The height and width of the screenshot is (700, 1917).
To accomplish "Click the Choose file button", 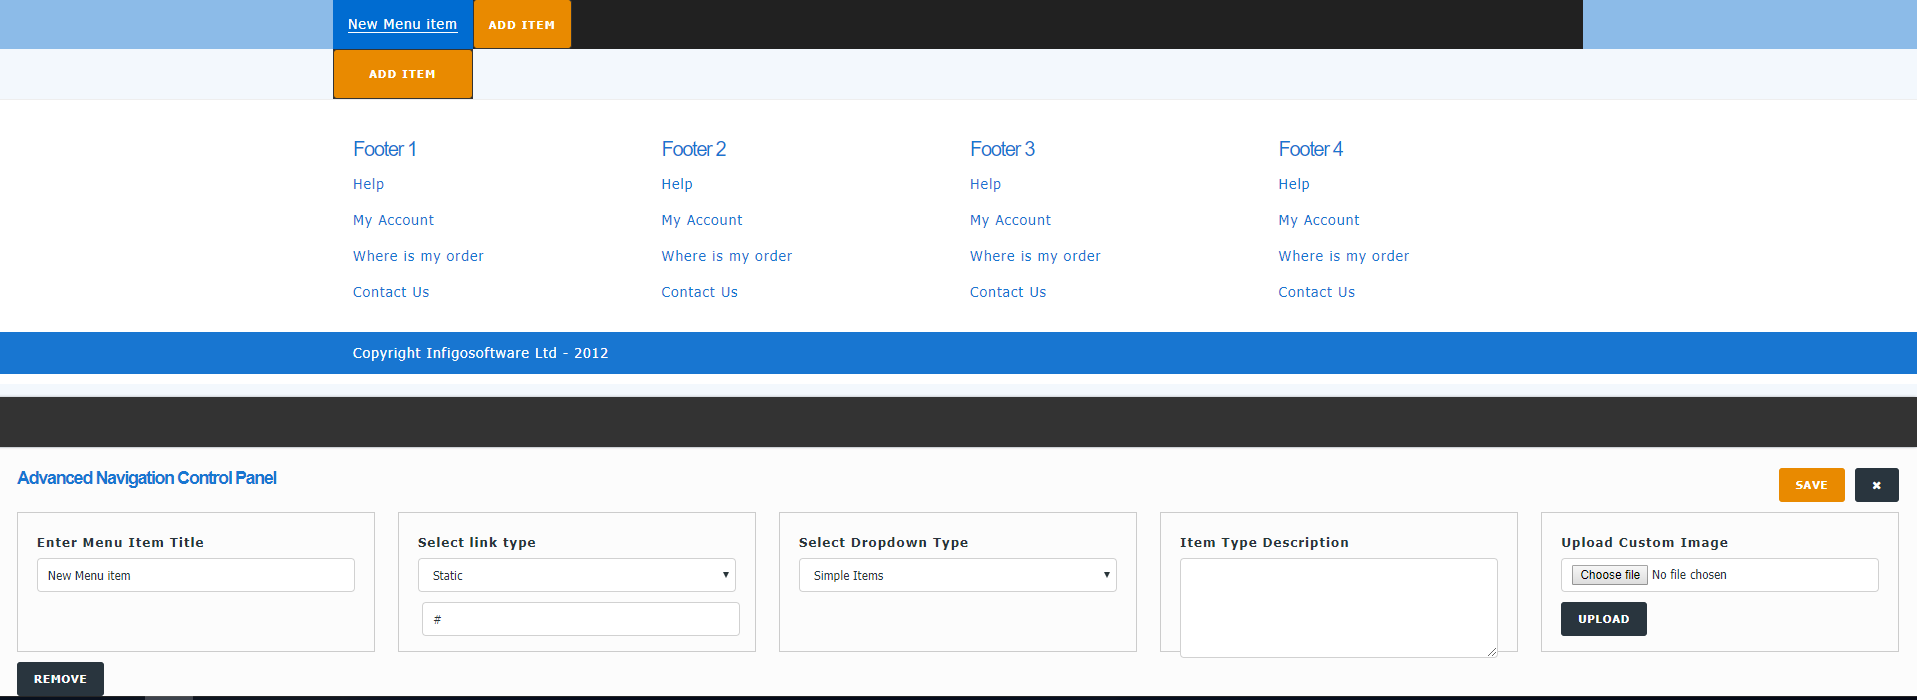I will 1609,575.
